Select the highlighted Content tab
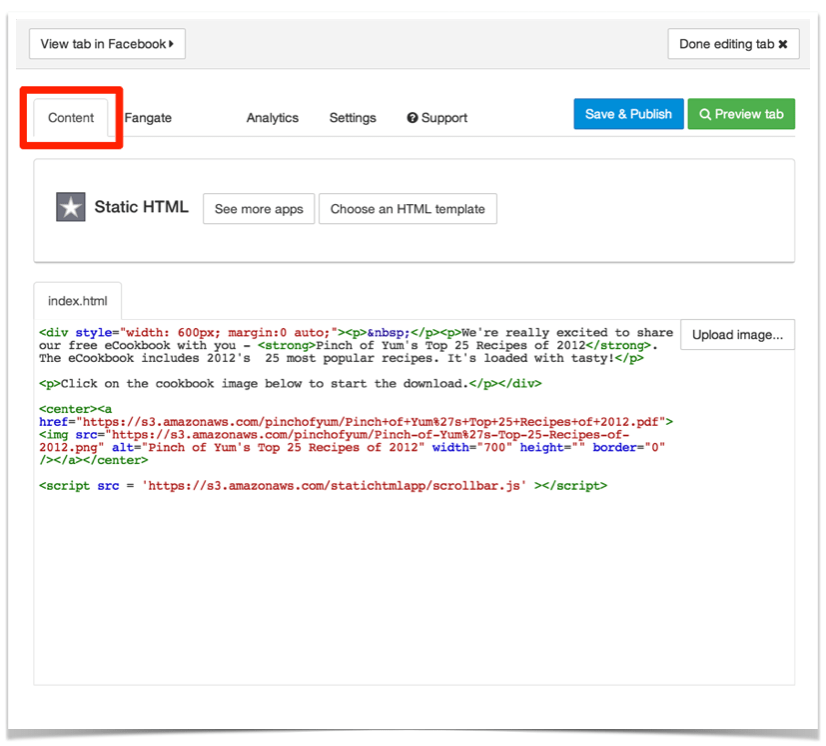The width and height of the screenshot is (826, 746). point(70,117)
